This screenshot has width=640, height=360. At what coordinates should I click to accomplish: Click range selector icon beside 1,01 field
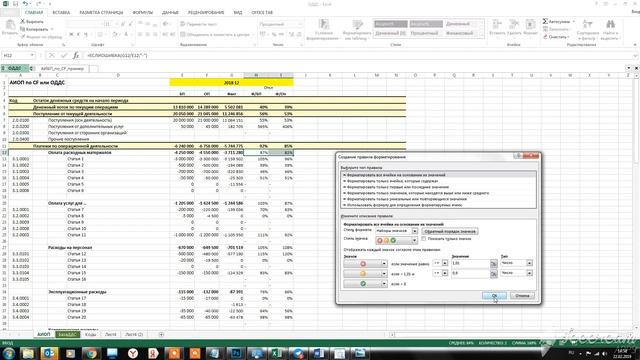[x=493, y=264]
